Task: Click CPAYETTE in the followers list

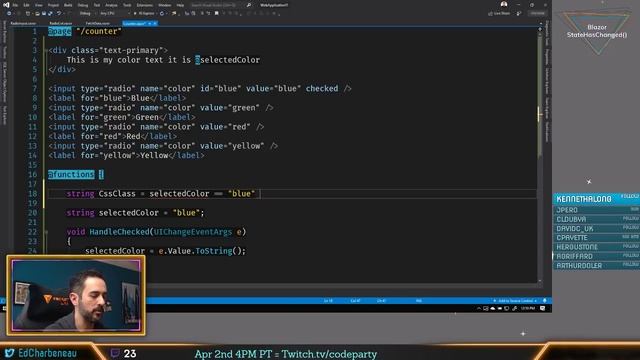Action: [572, 238]
